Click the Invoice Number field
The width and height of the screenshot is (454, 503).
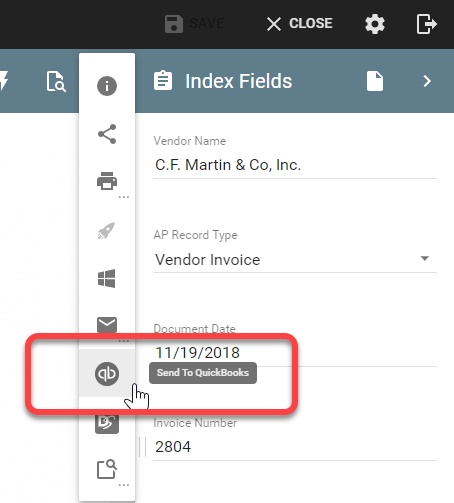point(295,447)
